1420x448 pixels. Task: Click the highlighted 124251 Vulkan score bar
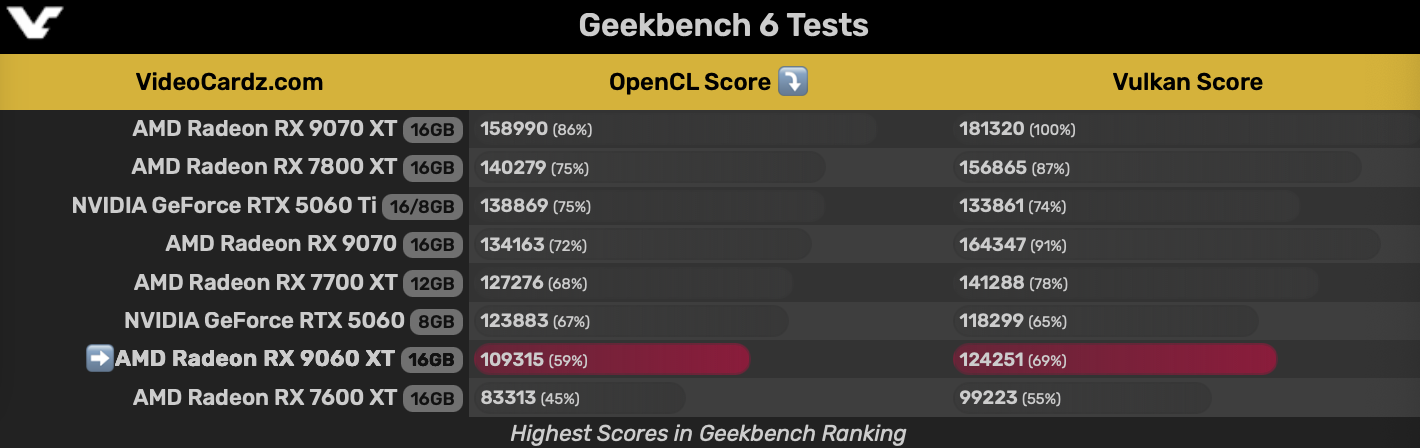click(x=1113, y=360)
